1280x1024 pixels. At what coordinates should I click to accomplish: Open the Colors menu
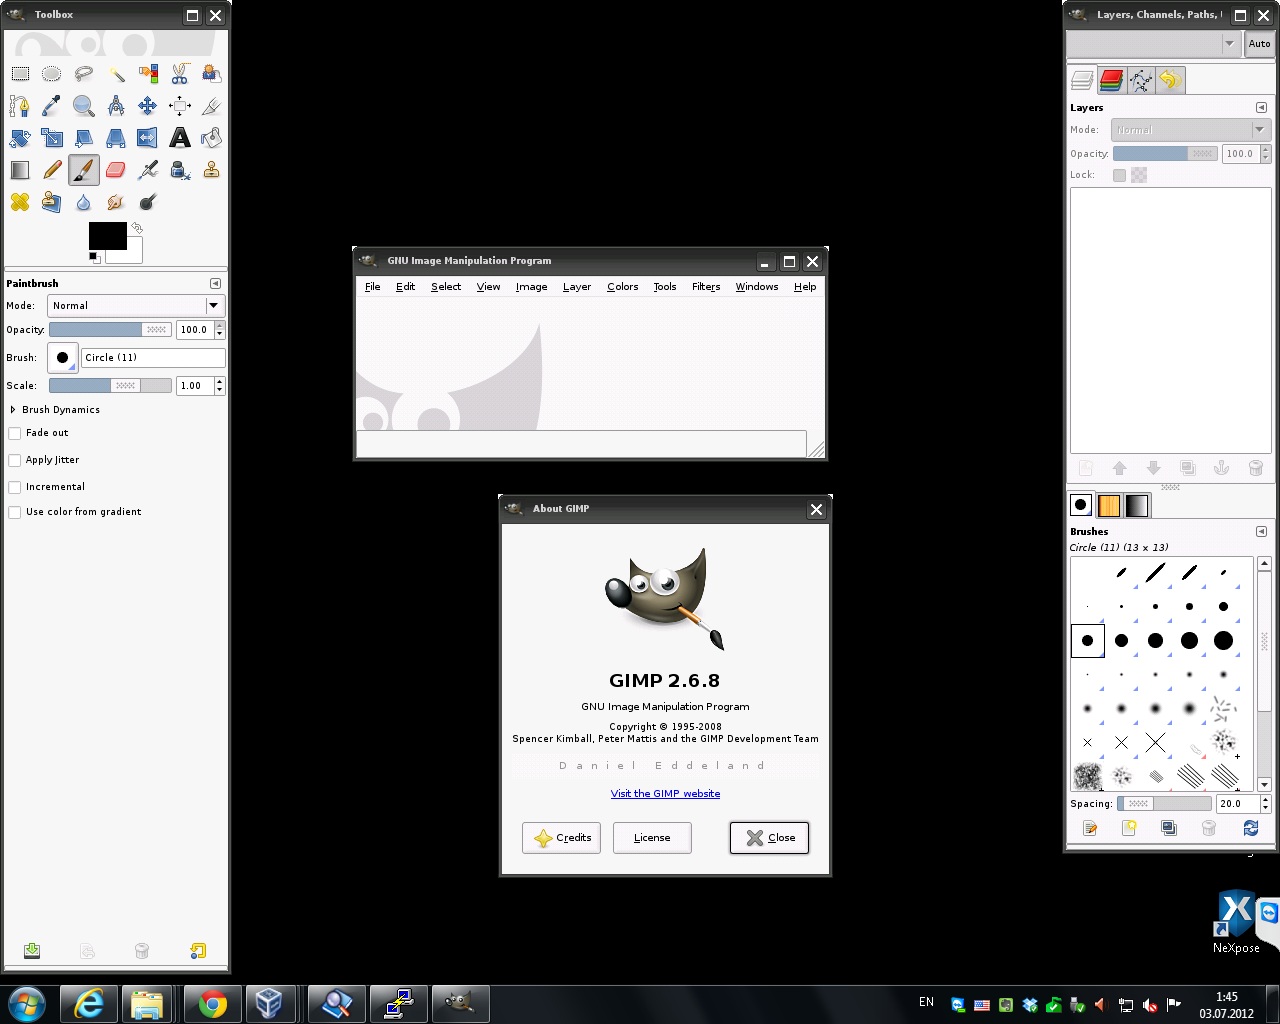coord(622,287)
